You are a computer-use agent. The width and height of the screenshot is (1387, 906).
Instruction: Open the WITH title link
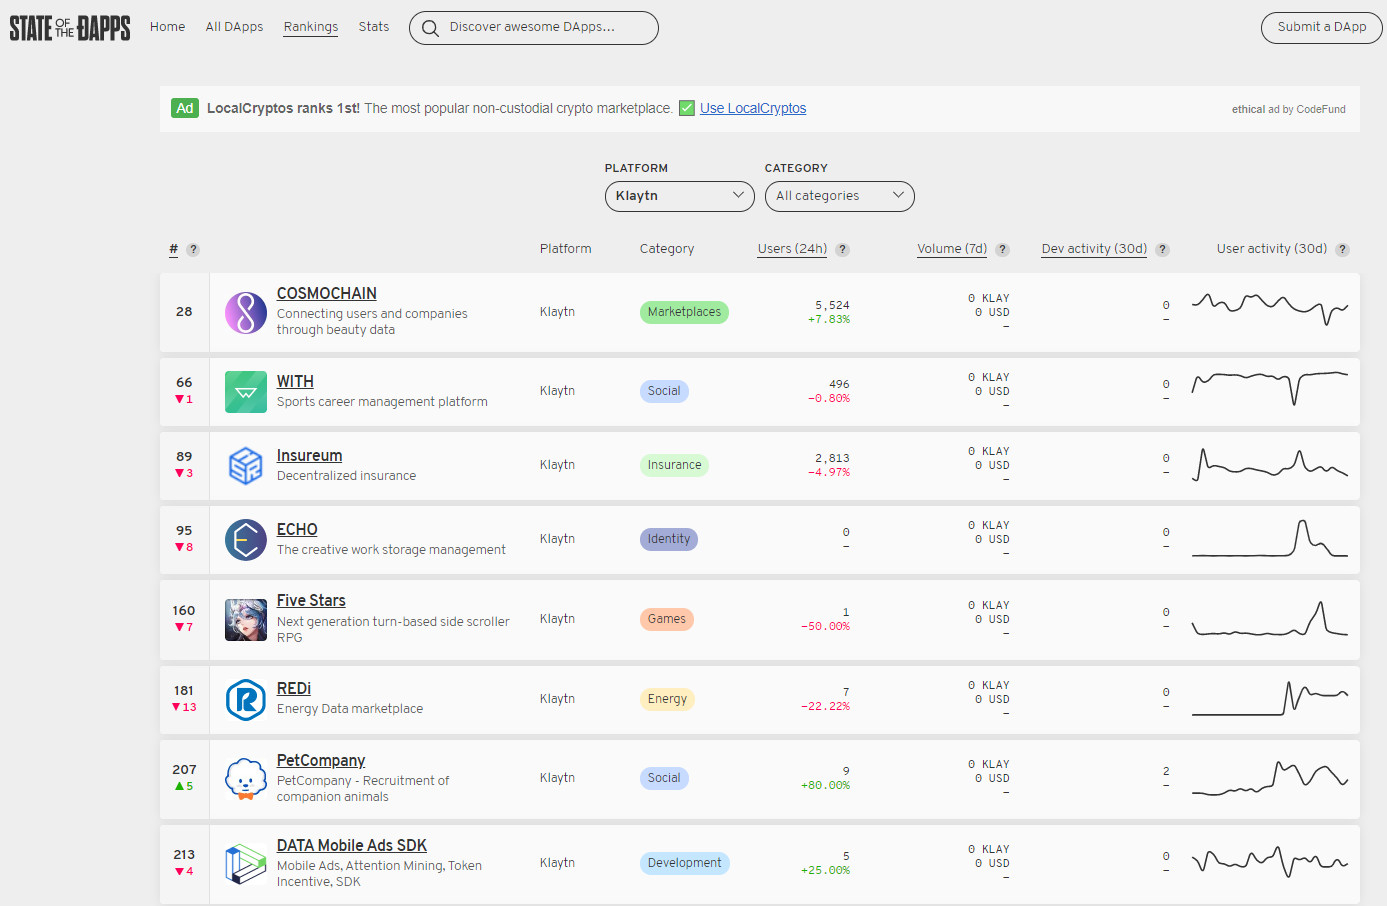(x=295, y=382)
